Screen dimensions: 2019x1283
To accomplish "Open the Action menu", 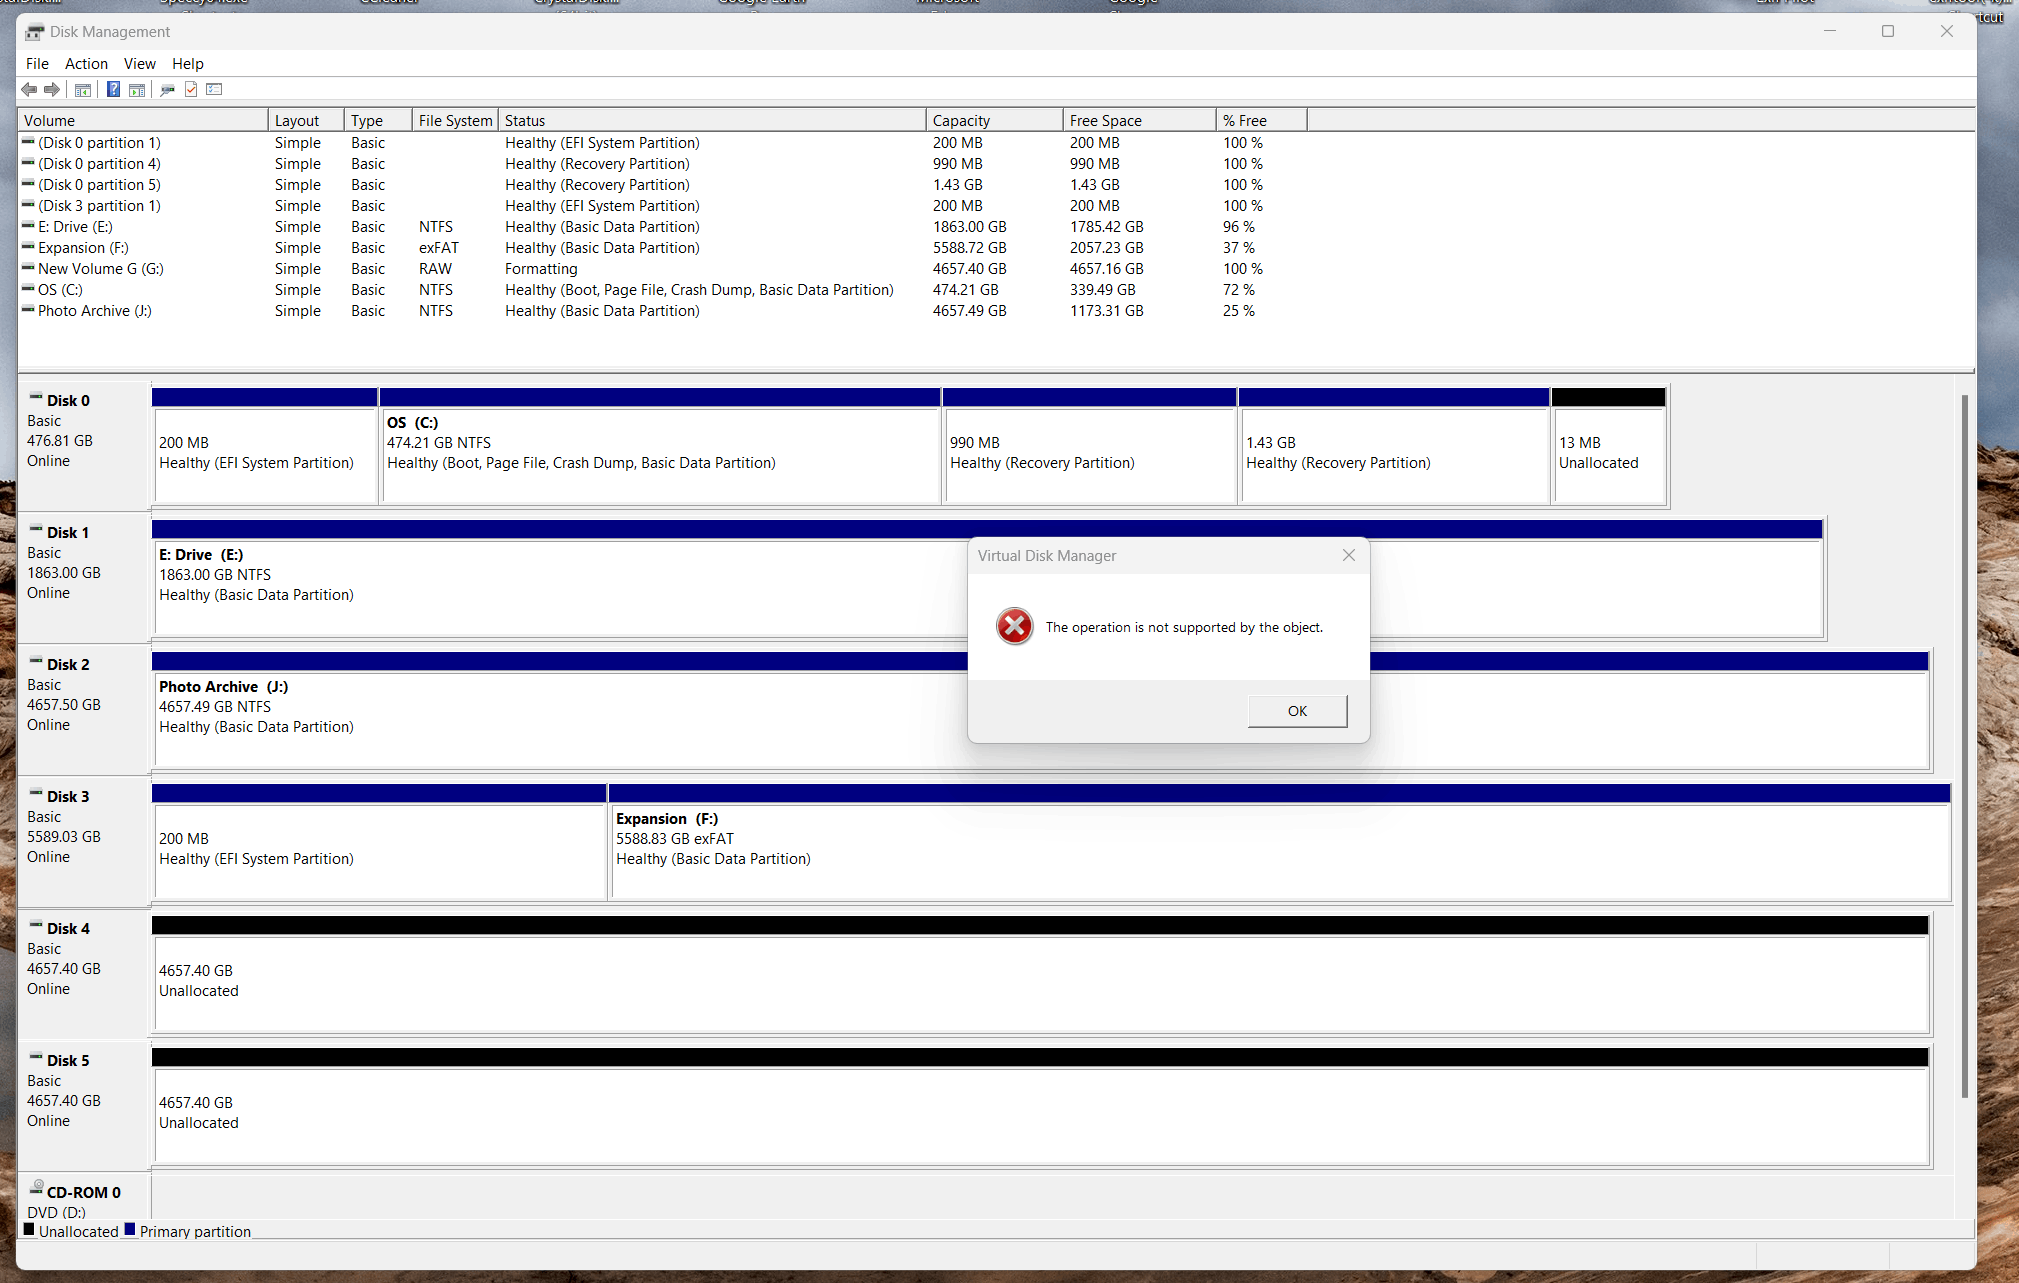I will (86, 64).
